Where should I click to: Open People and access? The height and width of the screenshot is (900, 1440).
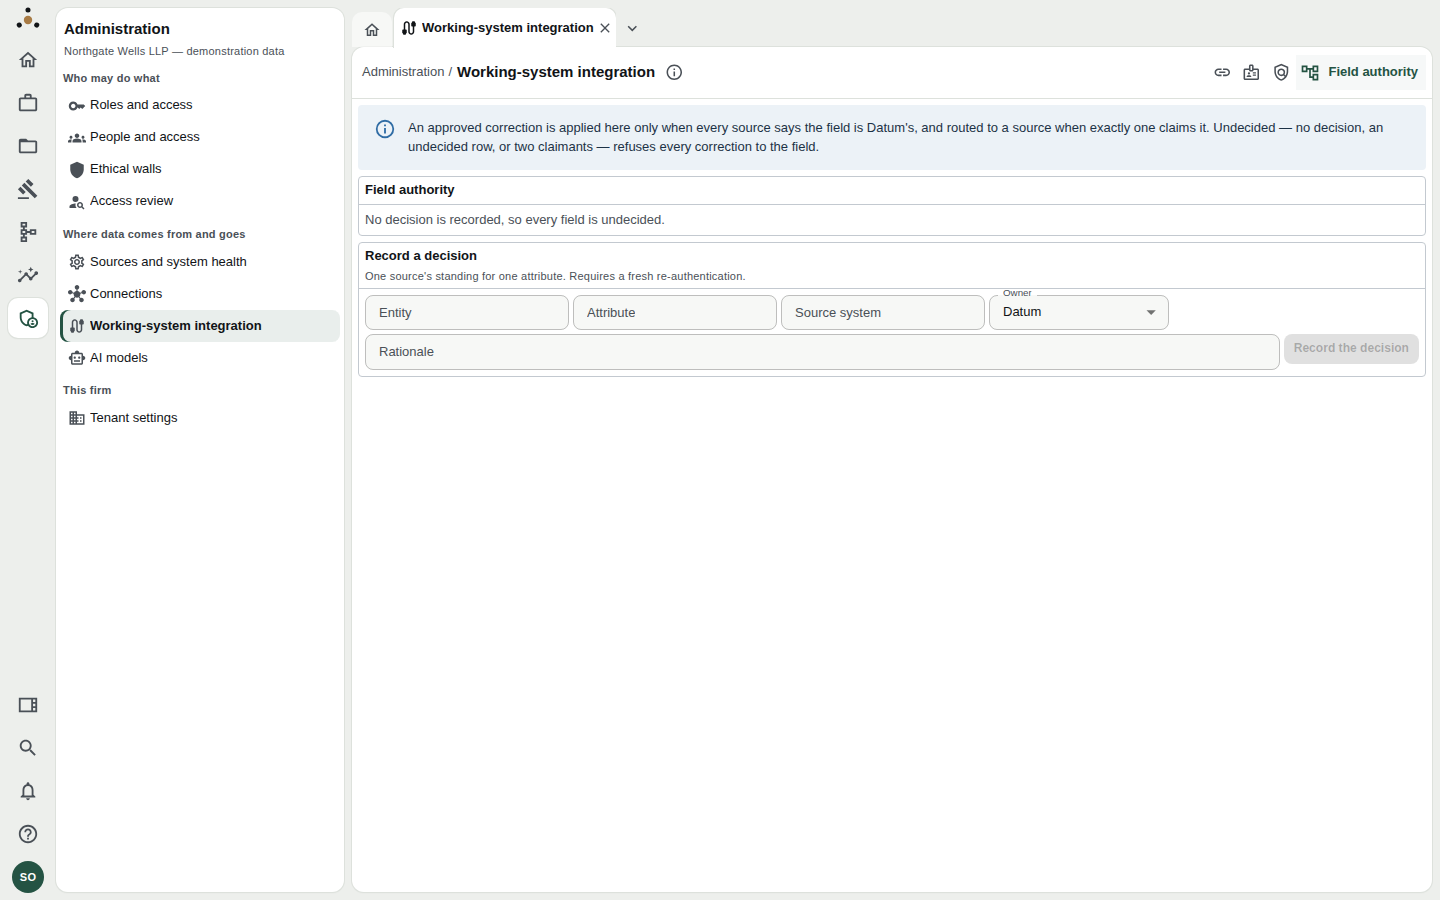tap(200, 137)
